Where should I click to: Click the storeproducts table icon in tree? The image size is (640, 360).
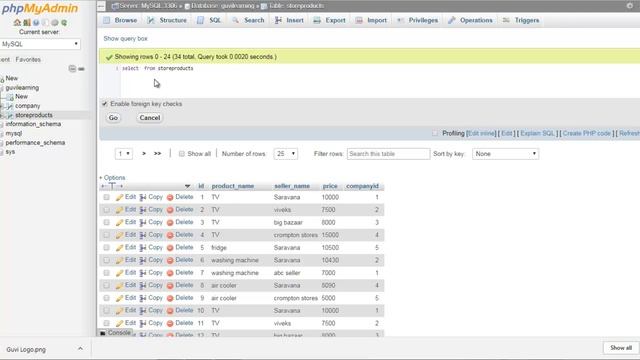(10, 116)
